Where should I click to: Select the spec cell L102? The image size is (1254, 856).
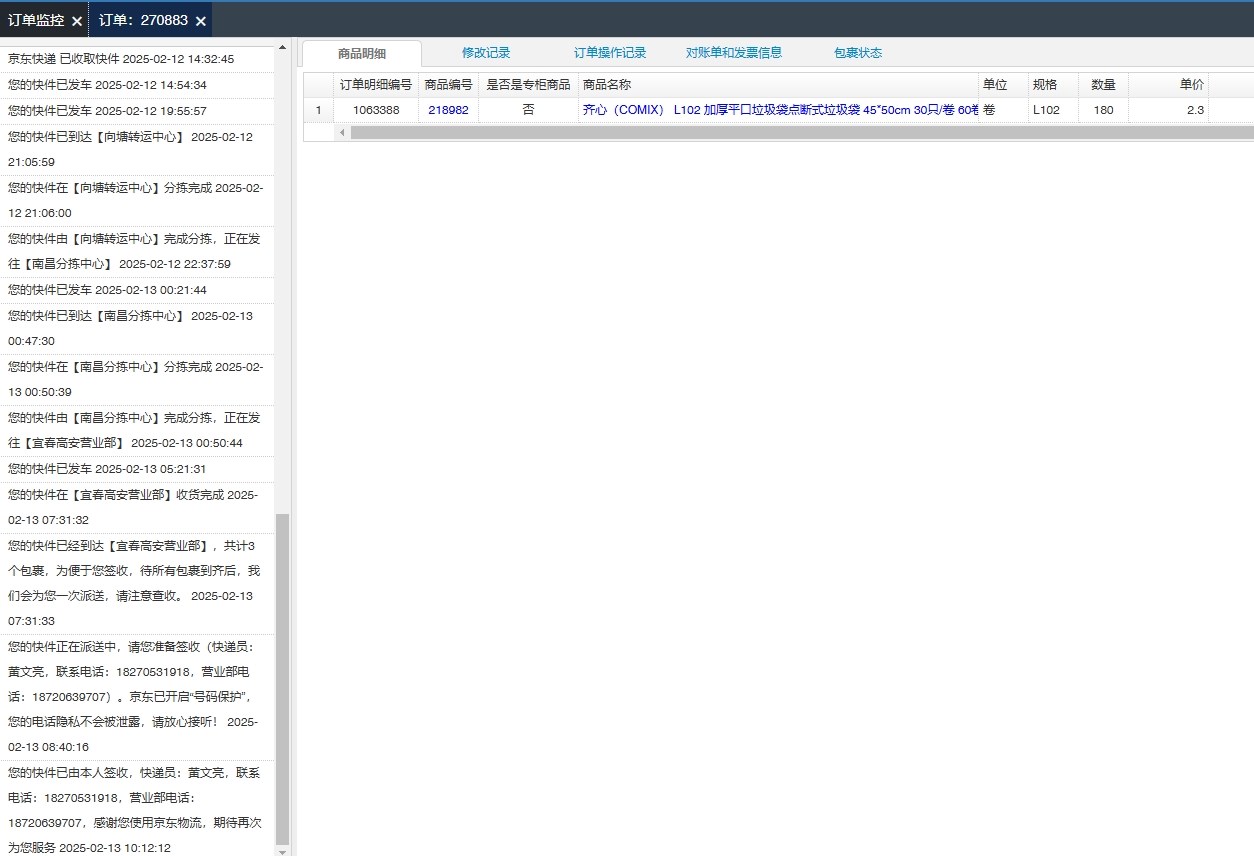tap(1053, 110)
